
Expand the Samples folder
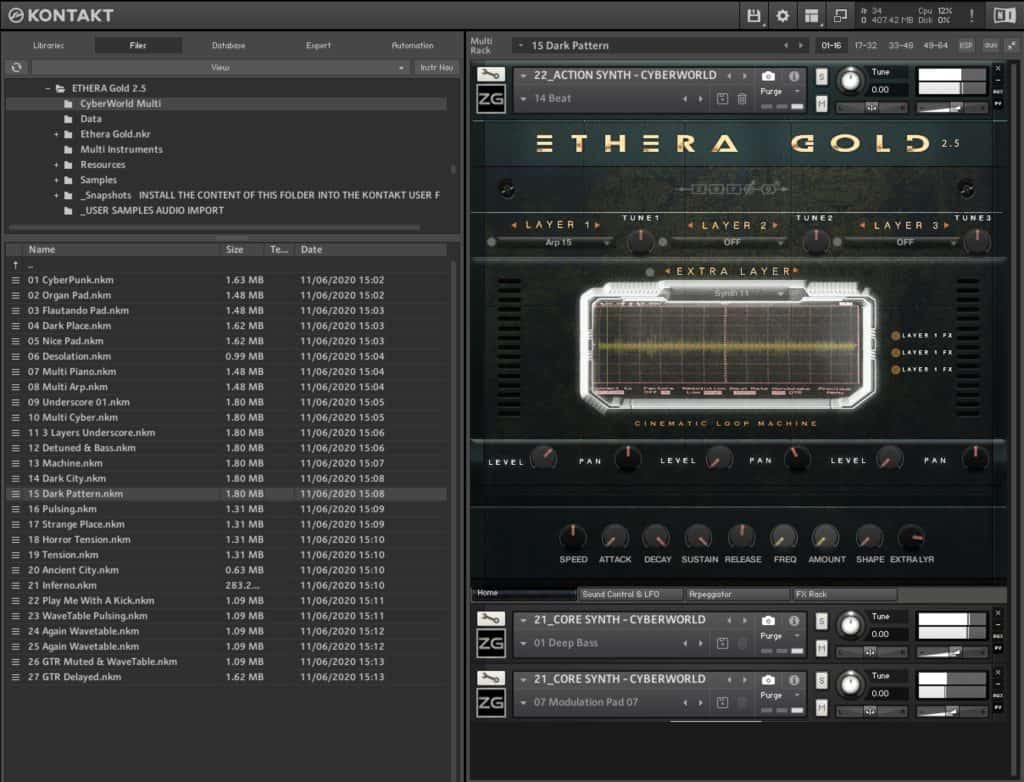(56, 180)
